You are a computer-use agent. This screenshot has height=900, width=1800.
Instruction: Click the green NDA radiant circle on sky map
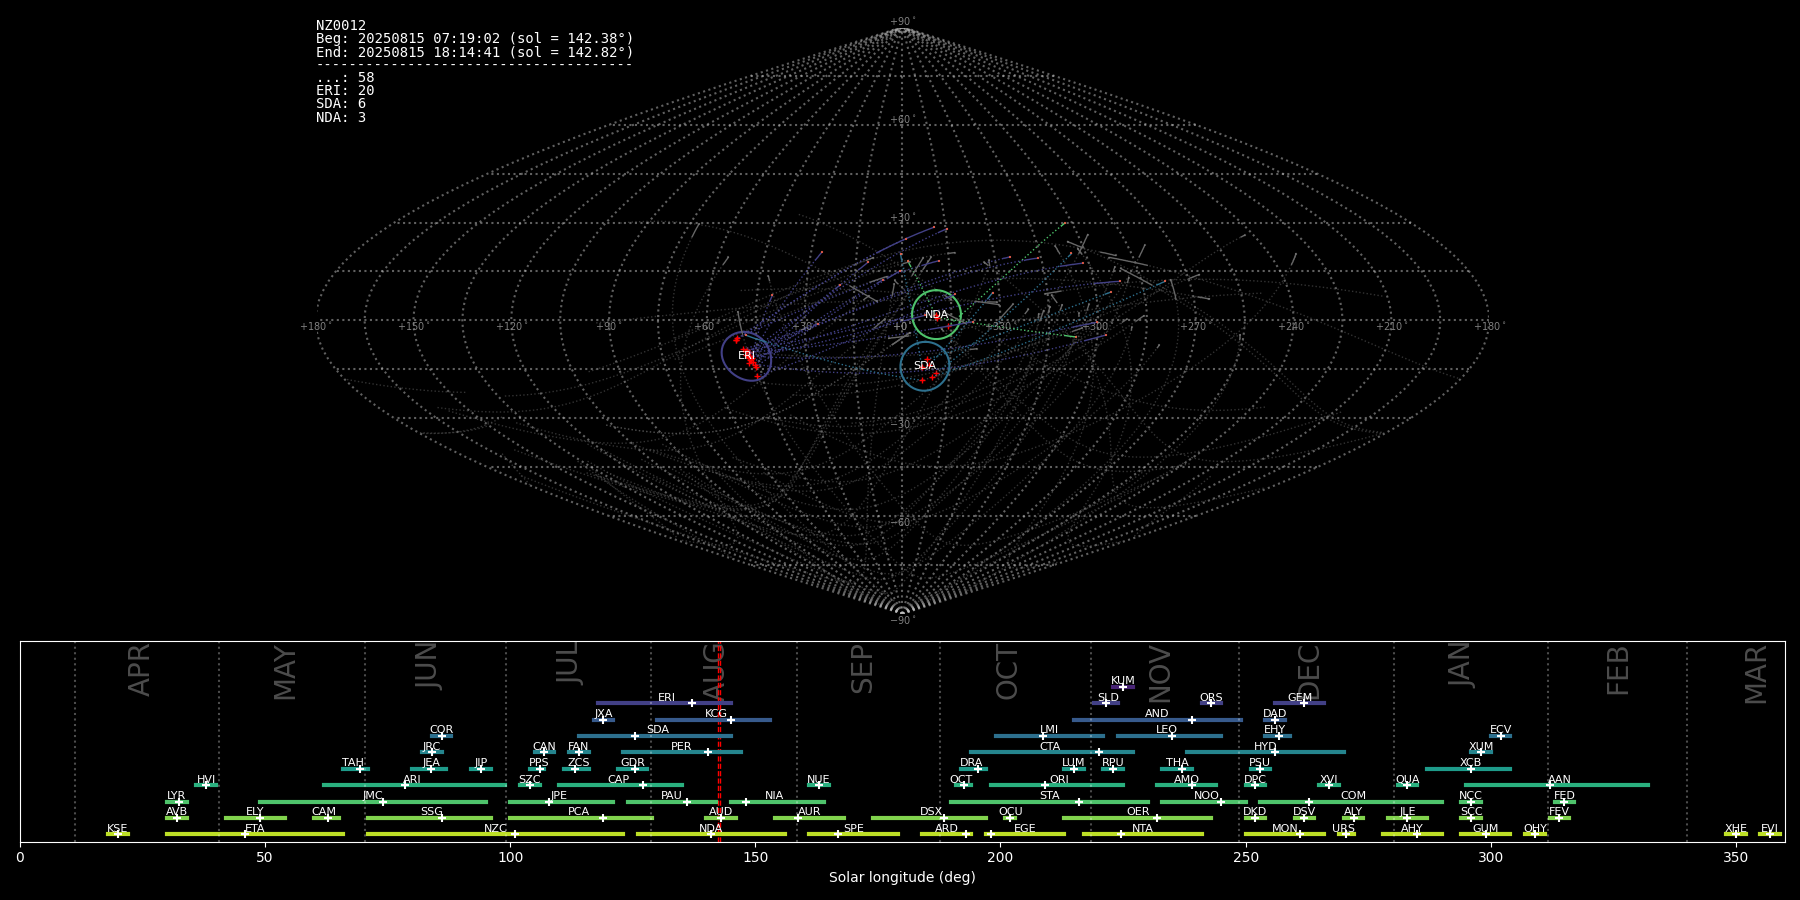click(936, 315)
